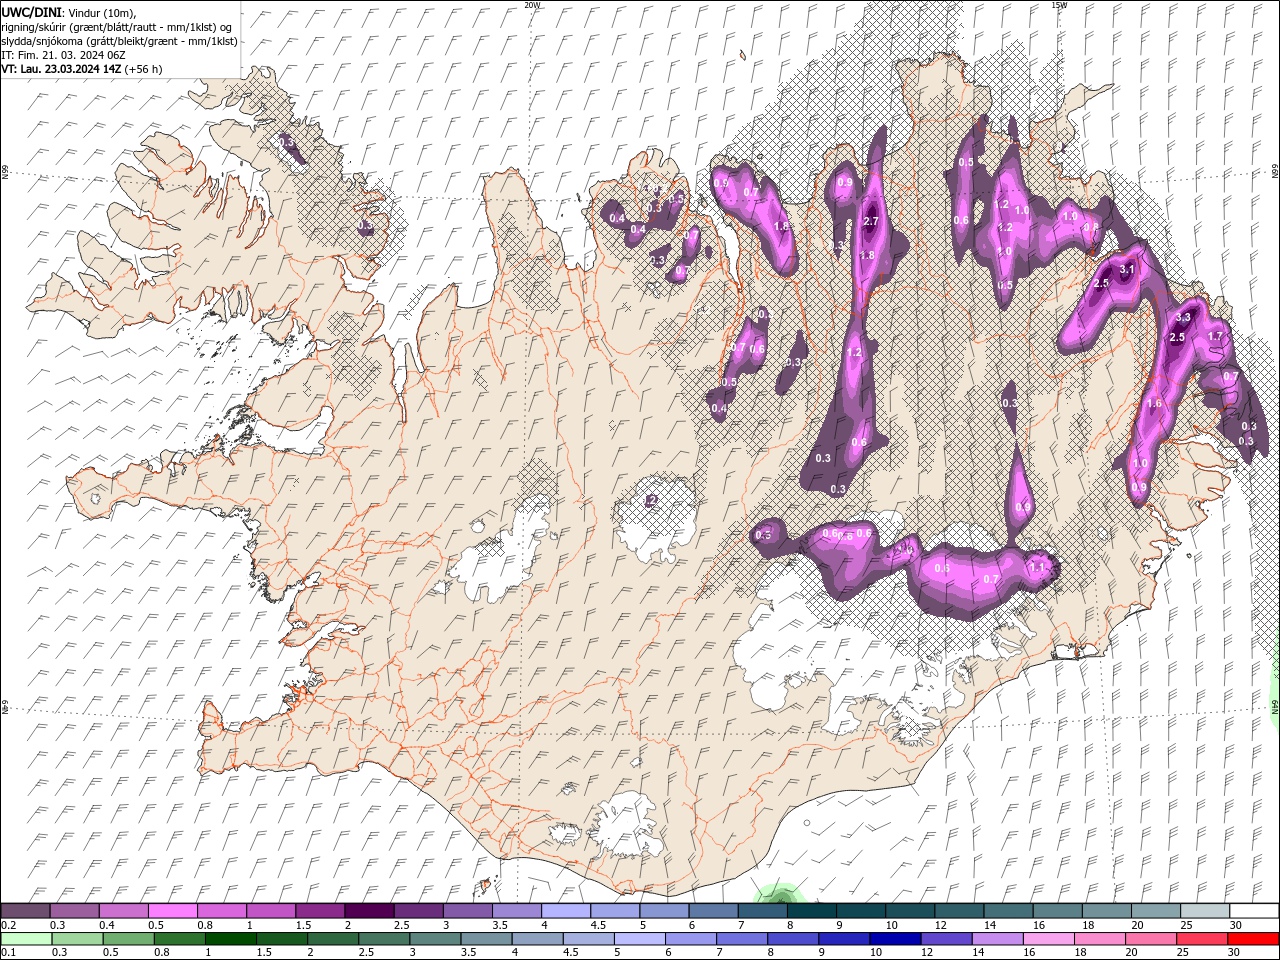Click the 'slydda/snjókoma' legend description line
The width and height of the screenshot is (1280, 960).
click(120, 41)
